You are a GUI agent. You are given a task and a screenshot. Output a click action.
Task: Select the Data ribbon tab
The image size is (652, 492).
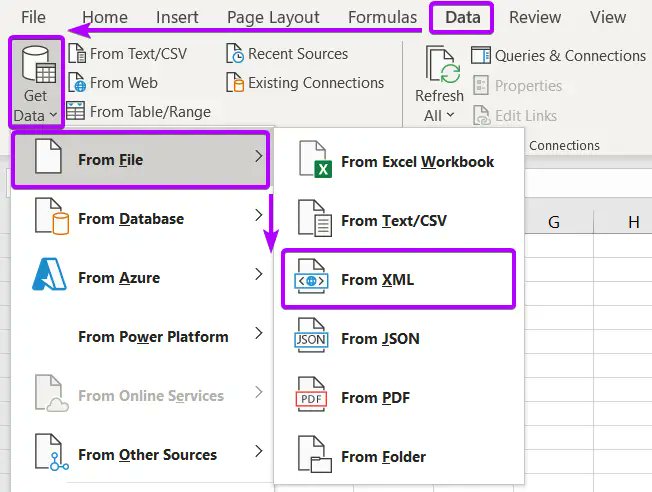[463, 17]
